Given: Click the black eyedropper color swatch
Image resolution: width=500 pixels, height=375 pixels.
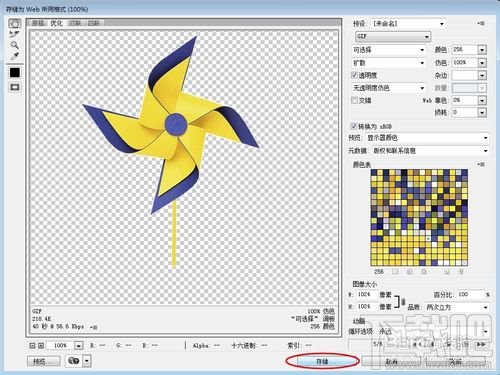Looking at the screenshot, I should point(15,72).
